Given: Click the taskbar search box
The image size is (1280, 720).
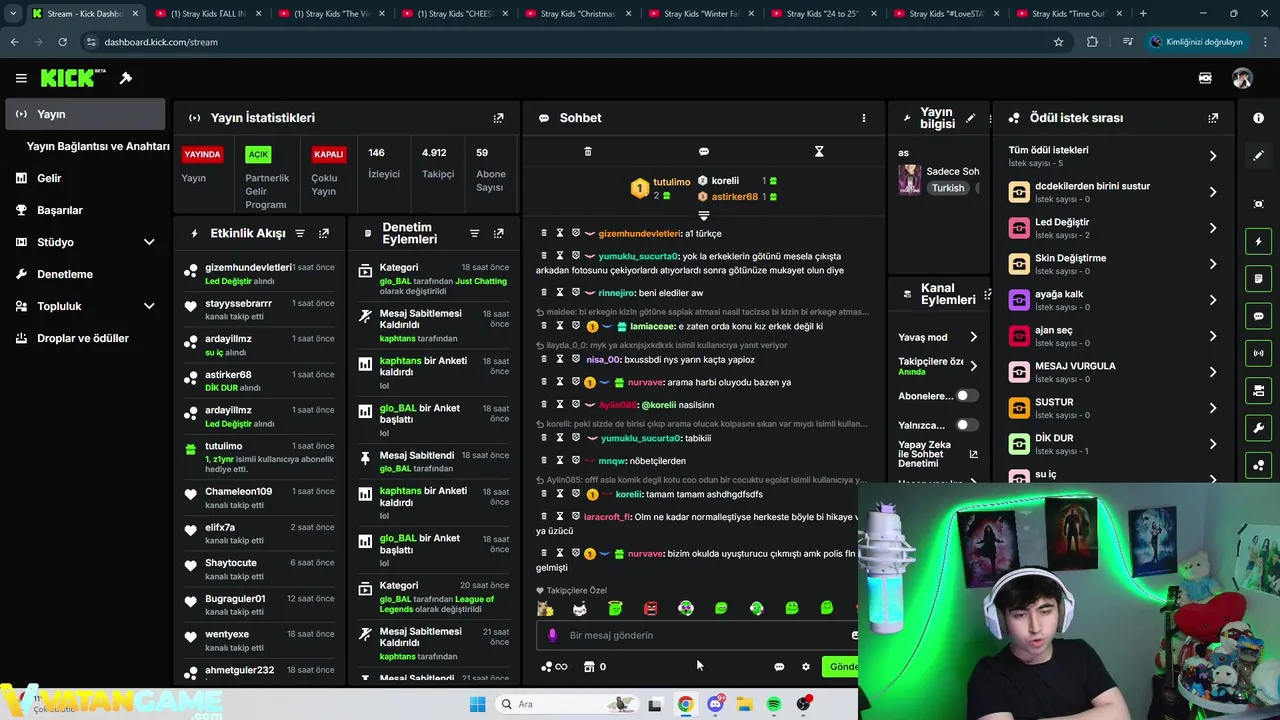Looking at the screenshot, I should 567,704.
